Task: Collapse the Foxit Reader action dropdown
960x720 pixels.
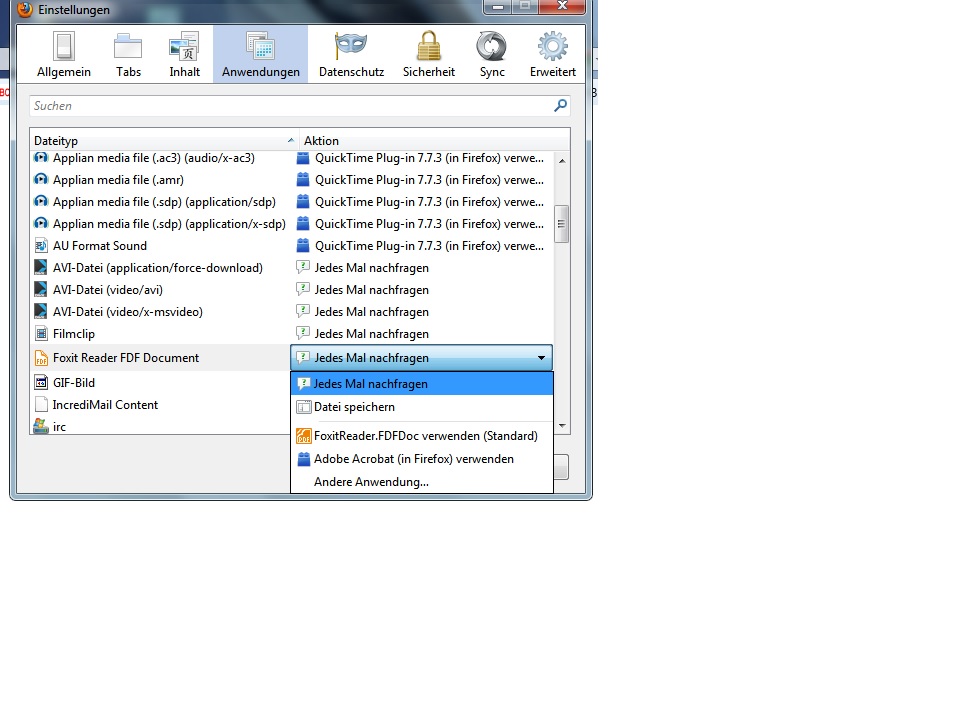Action: pos(541,358)
